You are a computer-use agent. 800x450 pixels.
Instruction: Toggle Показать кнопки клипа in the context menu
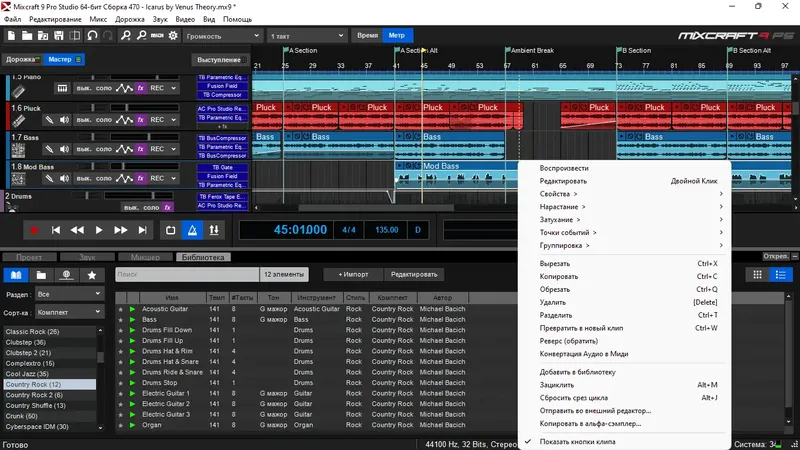click(x=577, y=442)
